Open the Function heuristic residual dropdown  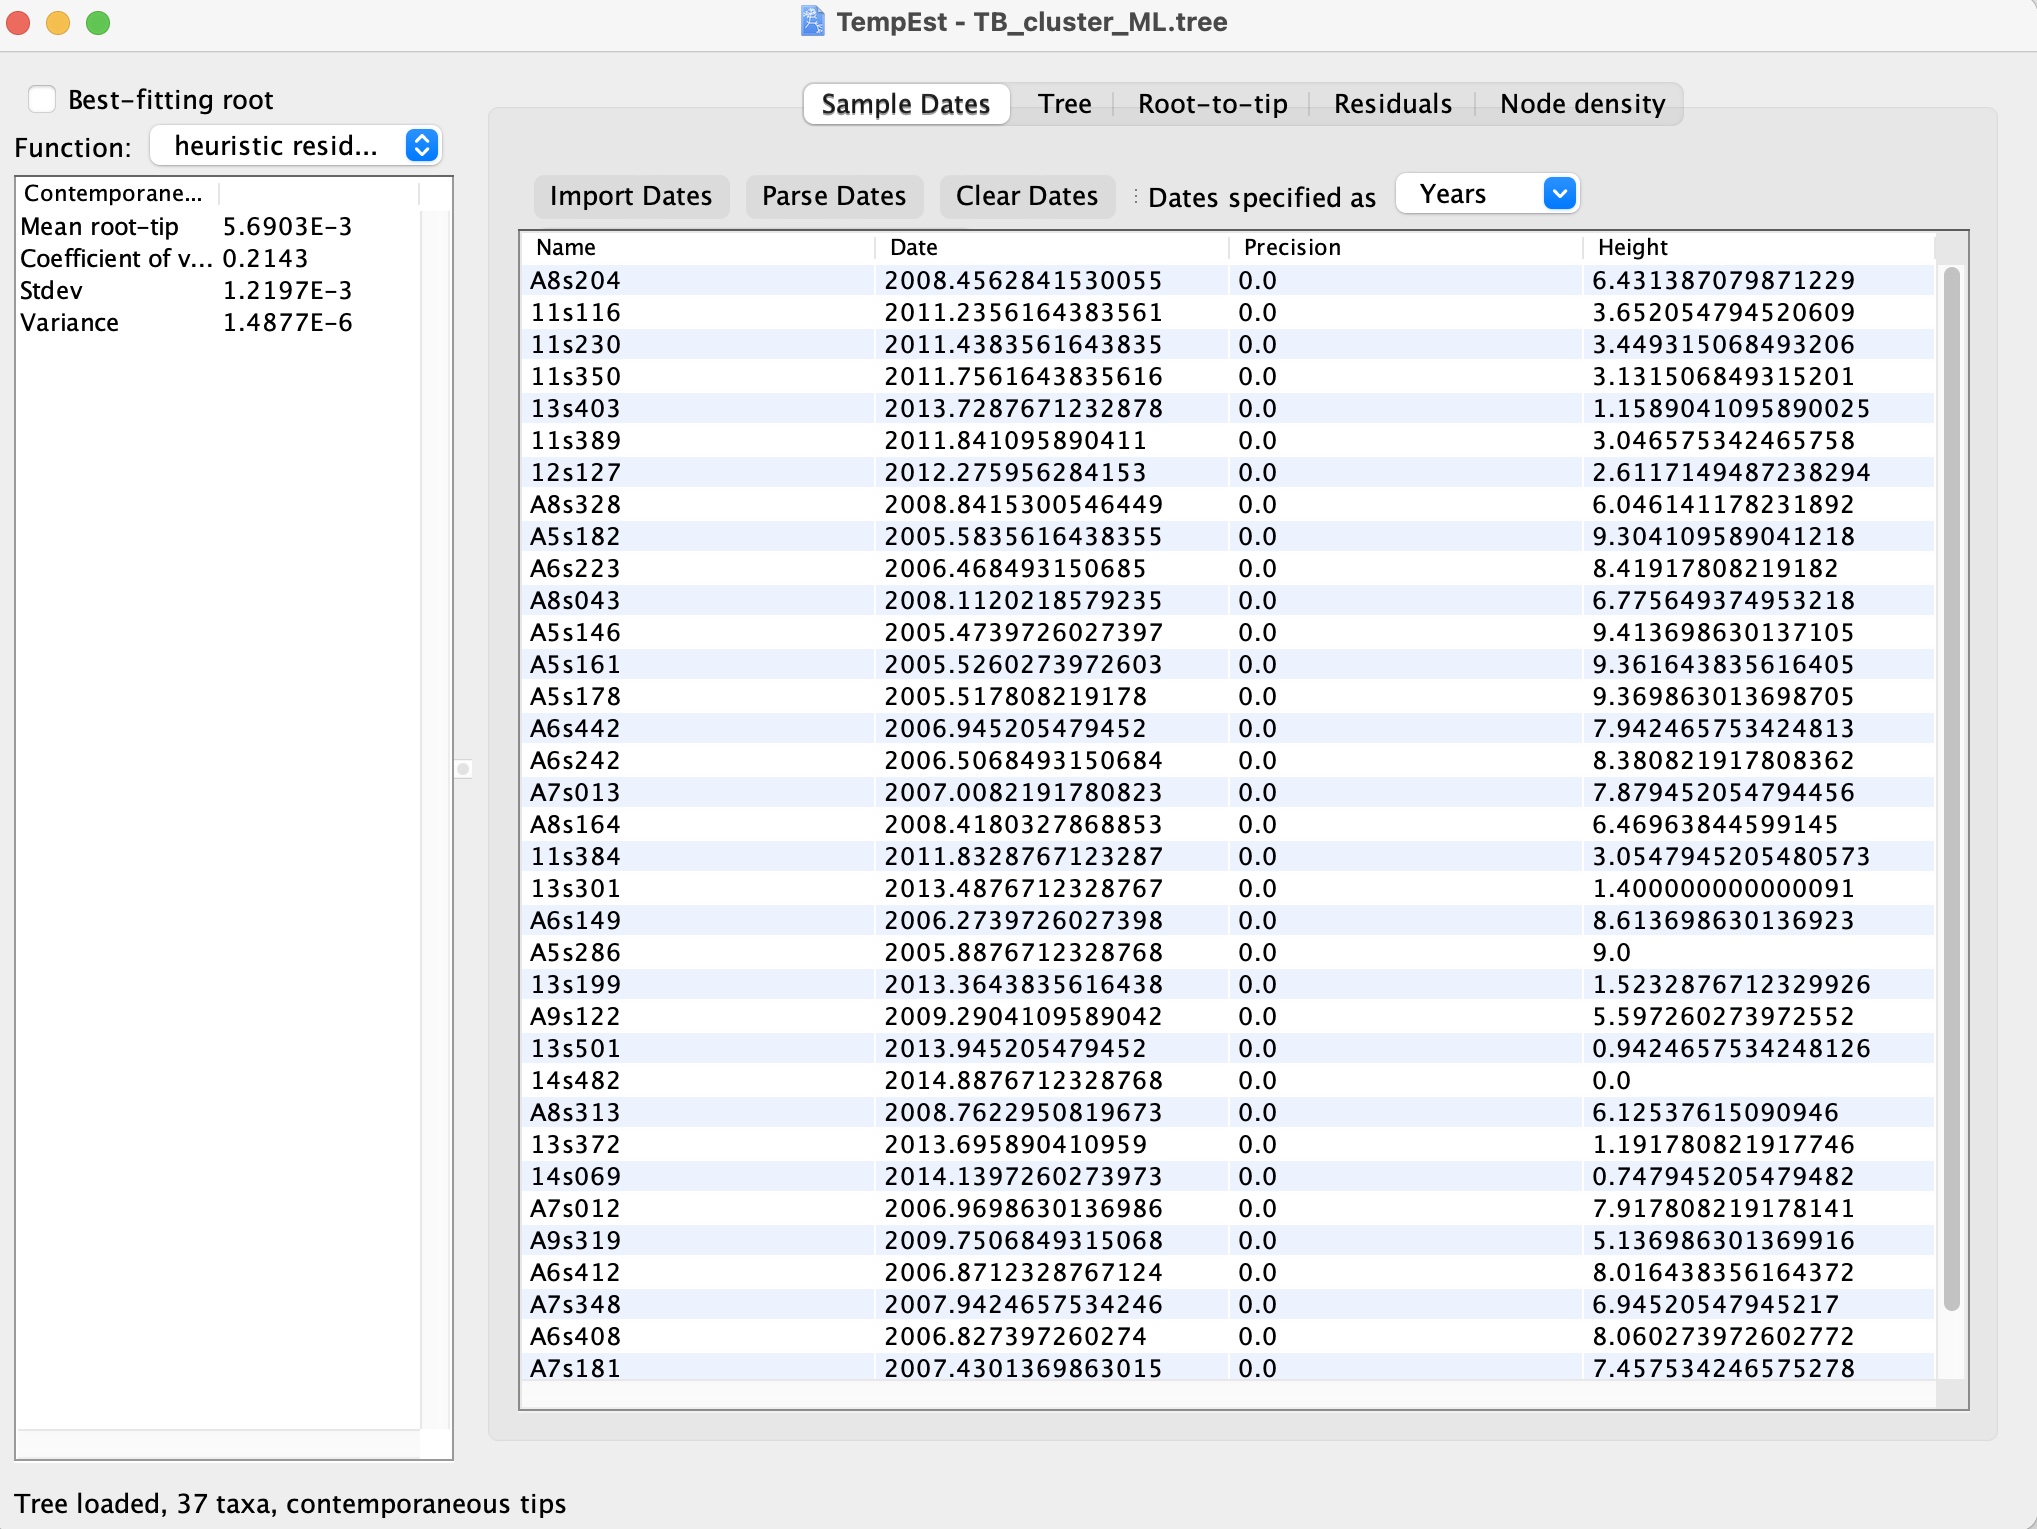coord(296,146)
